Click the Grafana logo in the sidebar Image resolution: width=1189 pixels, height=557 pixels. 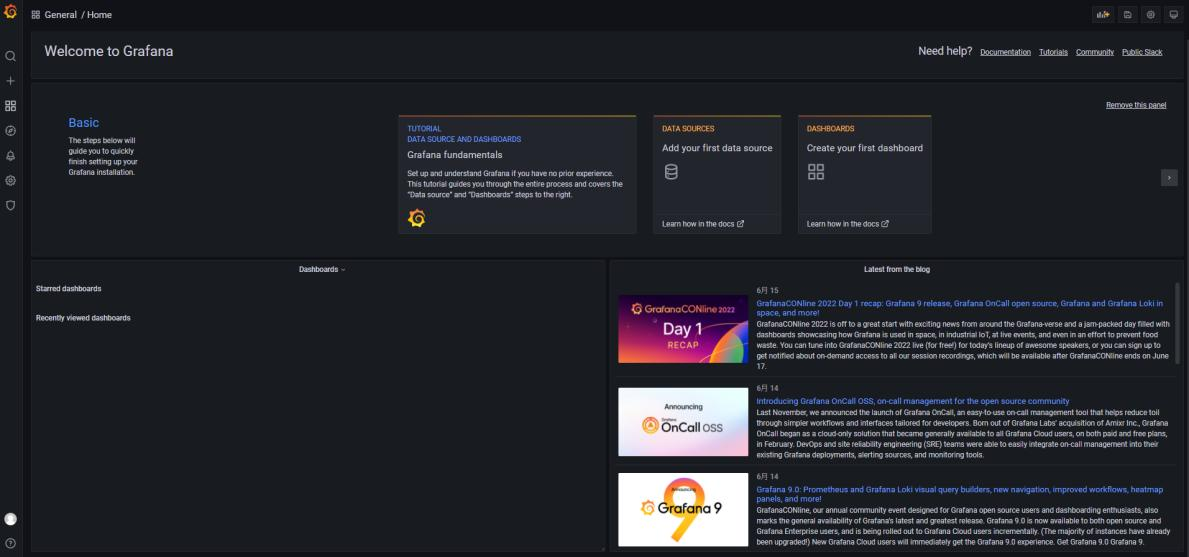(x=11, y=11)
